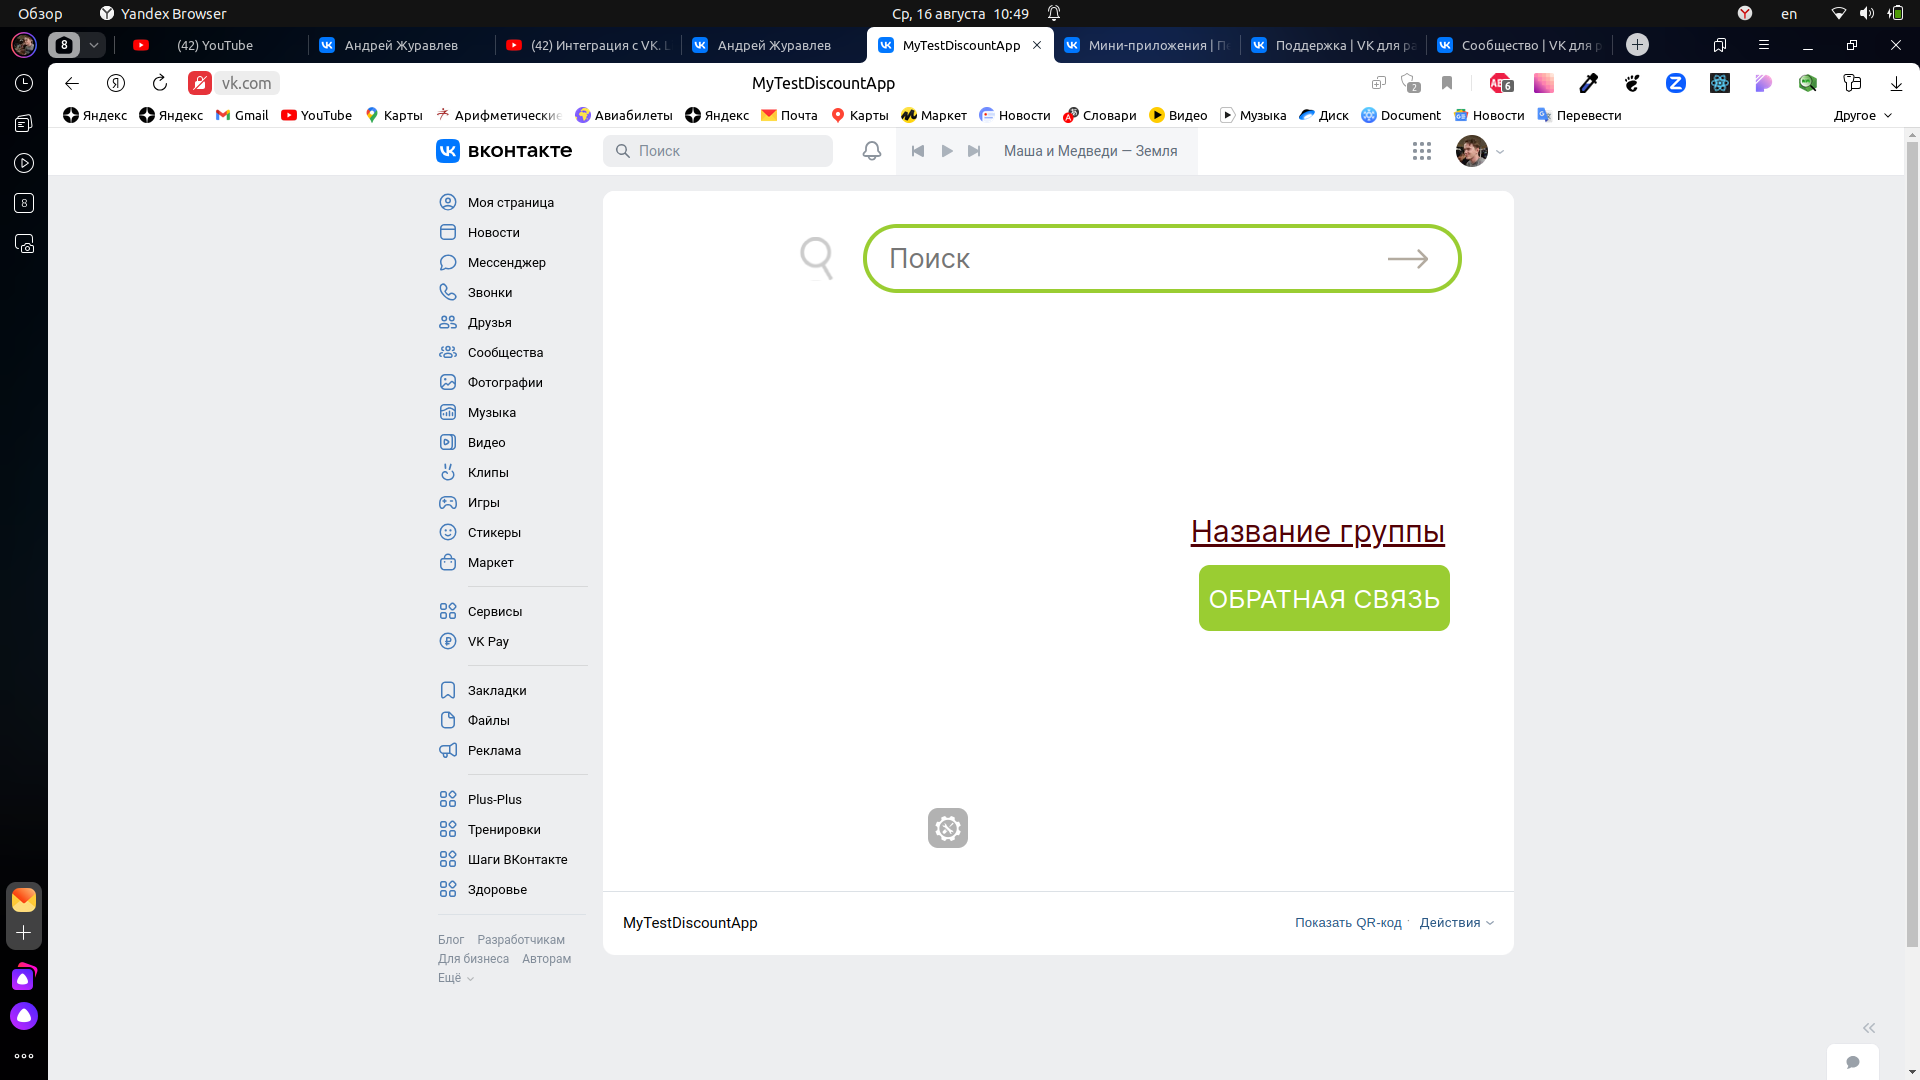Open Сообщества from sidebar
The image size is (1920, 1080).
coord(505,352)
